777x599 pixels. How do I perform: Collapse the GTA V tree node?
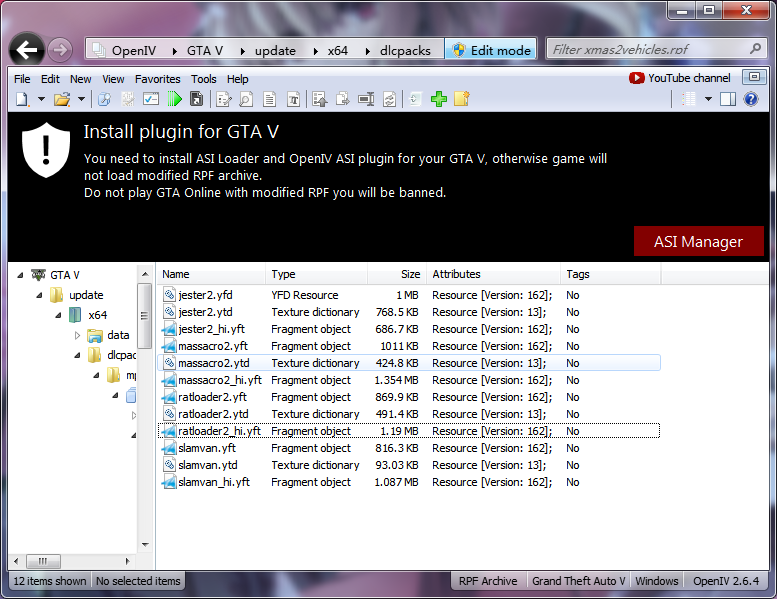coord(20,275)
